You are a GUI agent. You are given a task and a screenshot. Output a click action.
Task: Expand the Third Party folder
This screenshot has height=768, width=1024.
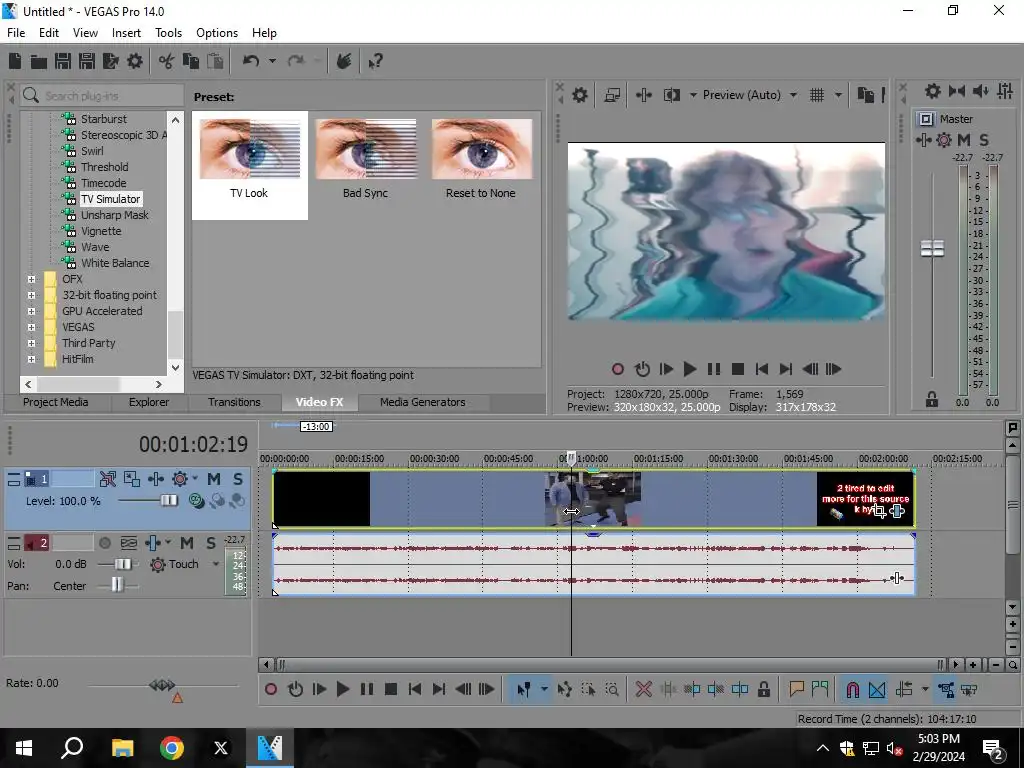[31, 343]
